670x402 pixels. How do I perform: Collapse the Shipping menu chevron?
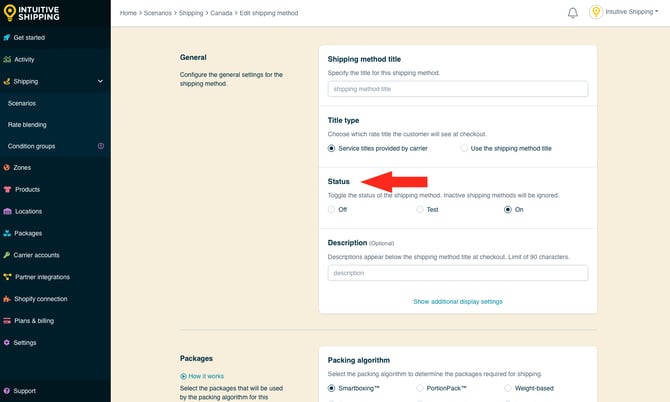point(100,81)
